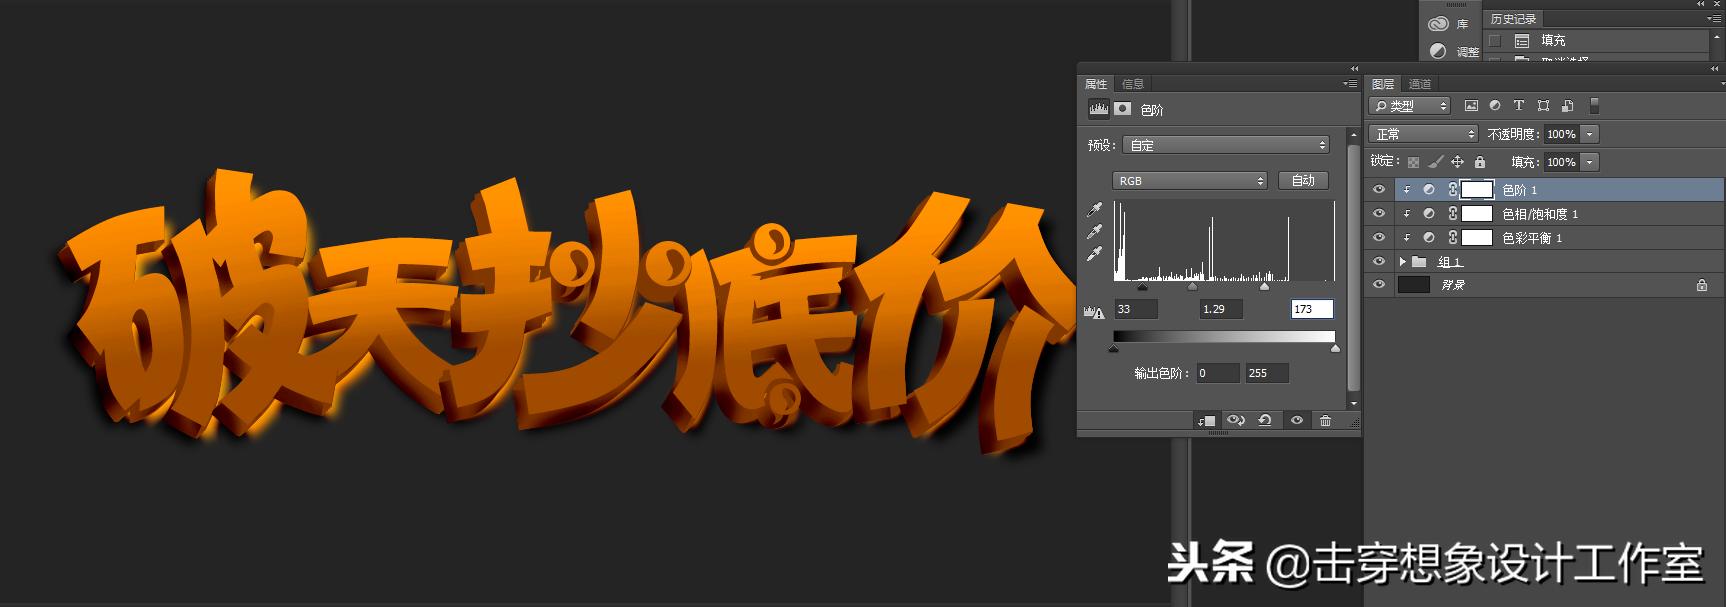Click the highlight input field showing 173

click(x=1312, y=309)
